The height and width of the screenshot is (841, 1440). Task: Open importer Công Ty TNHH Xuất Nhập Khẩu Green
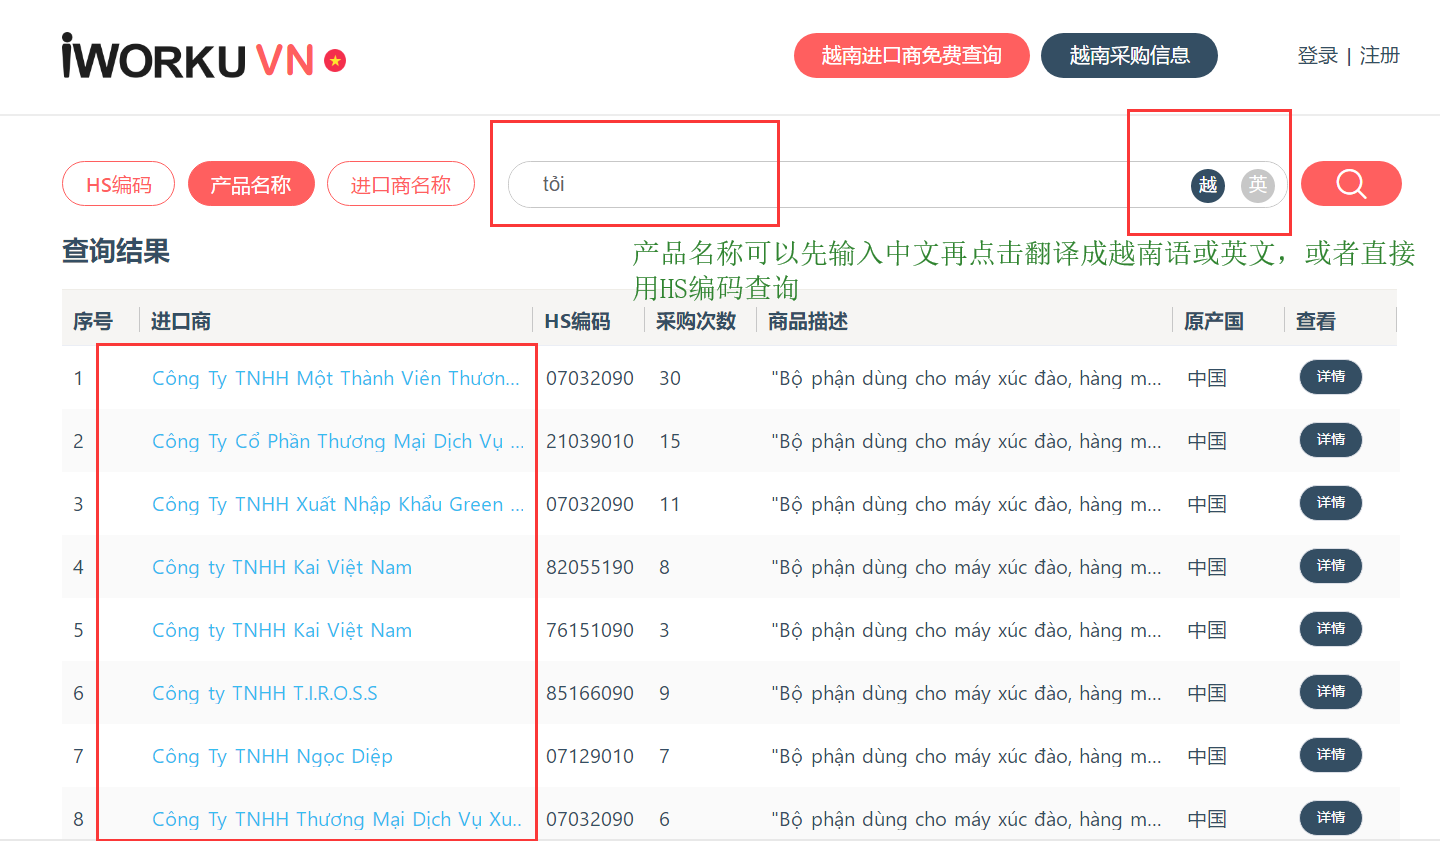click(x=338, y=504)
